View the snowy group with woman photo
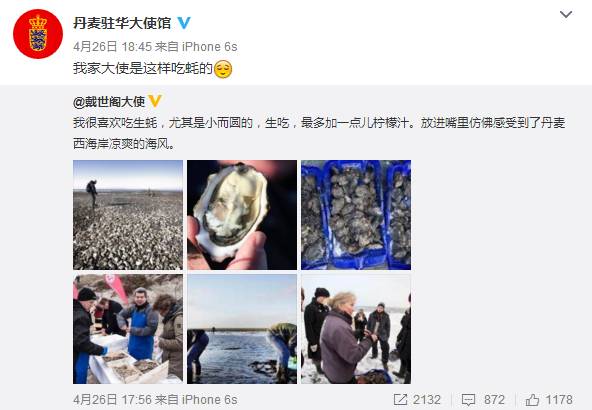The height and width of the screenshot is (410, 592). pyautogui.click(x=356, y=329)
